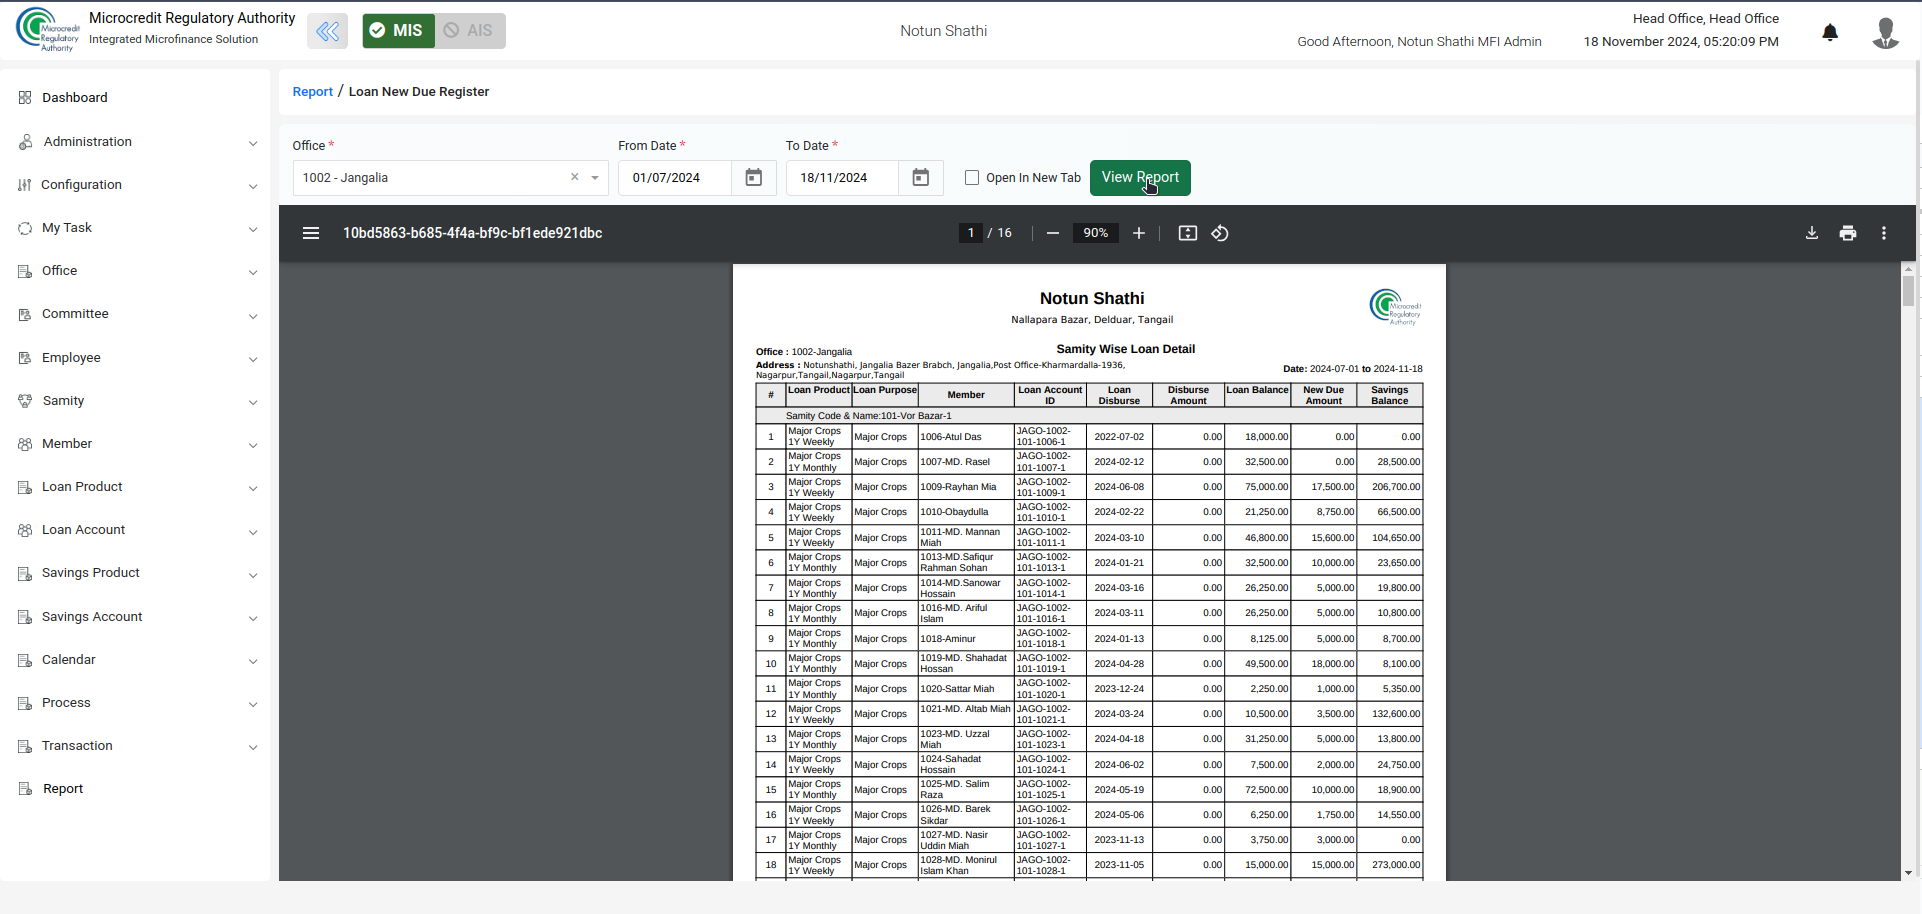Expand the Committee menu chevron

point(253,315)
